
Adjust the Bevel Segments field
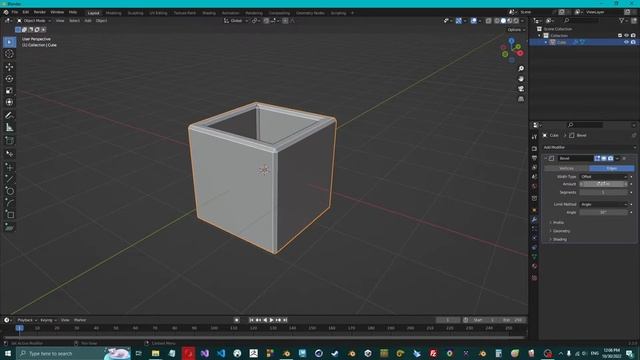tap(603, 192)
